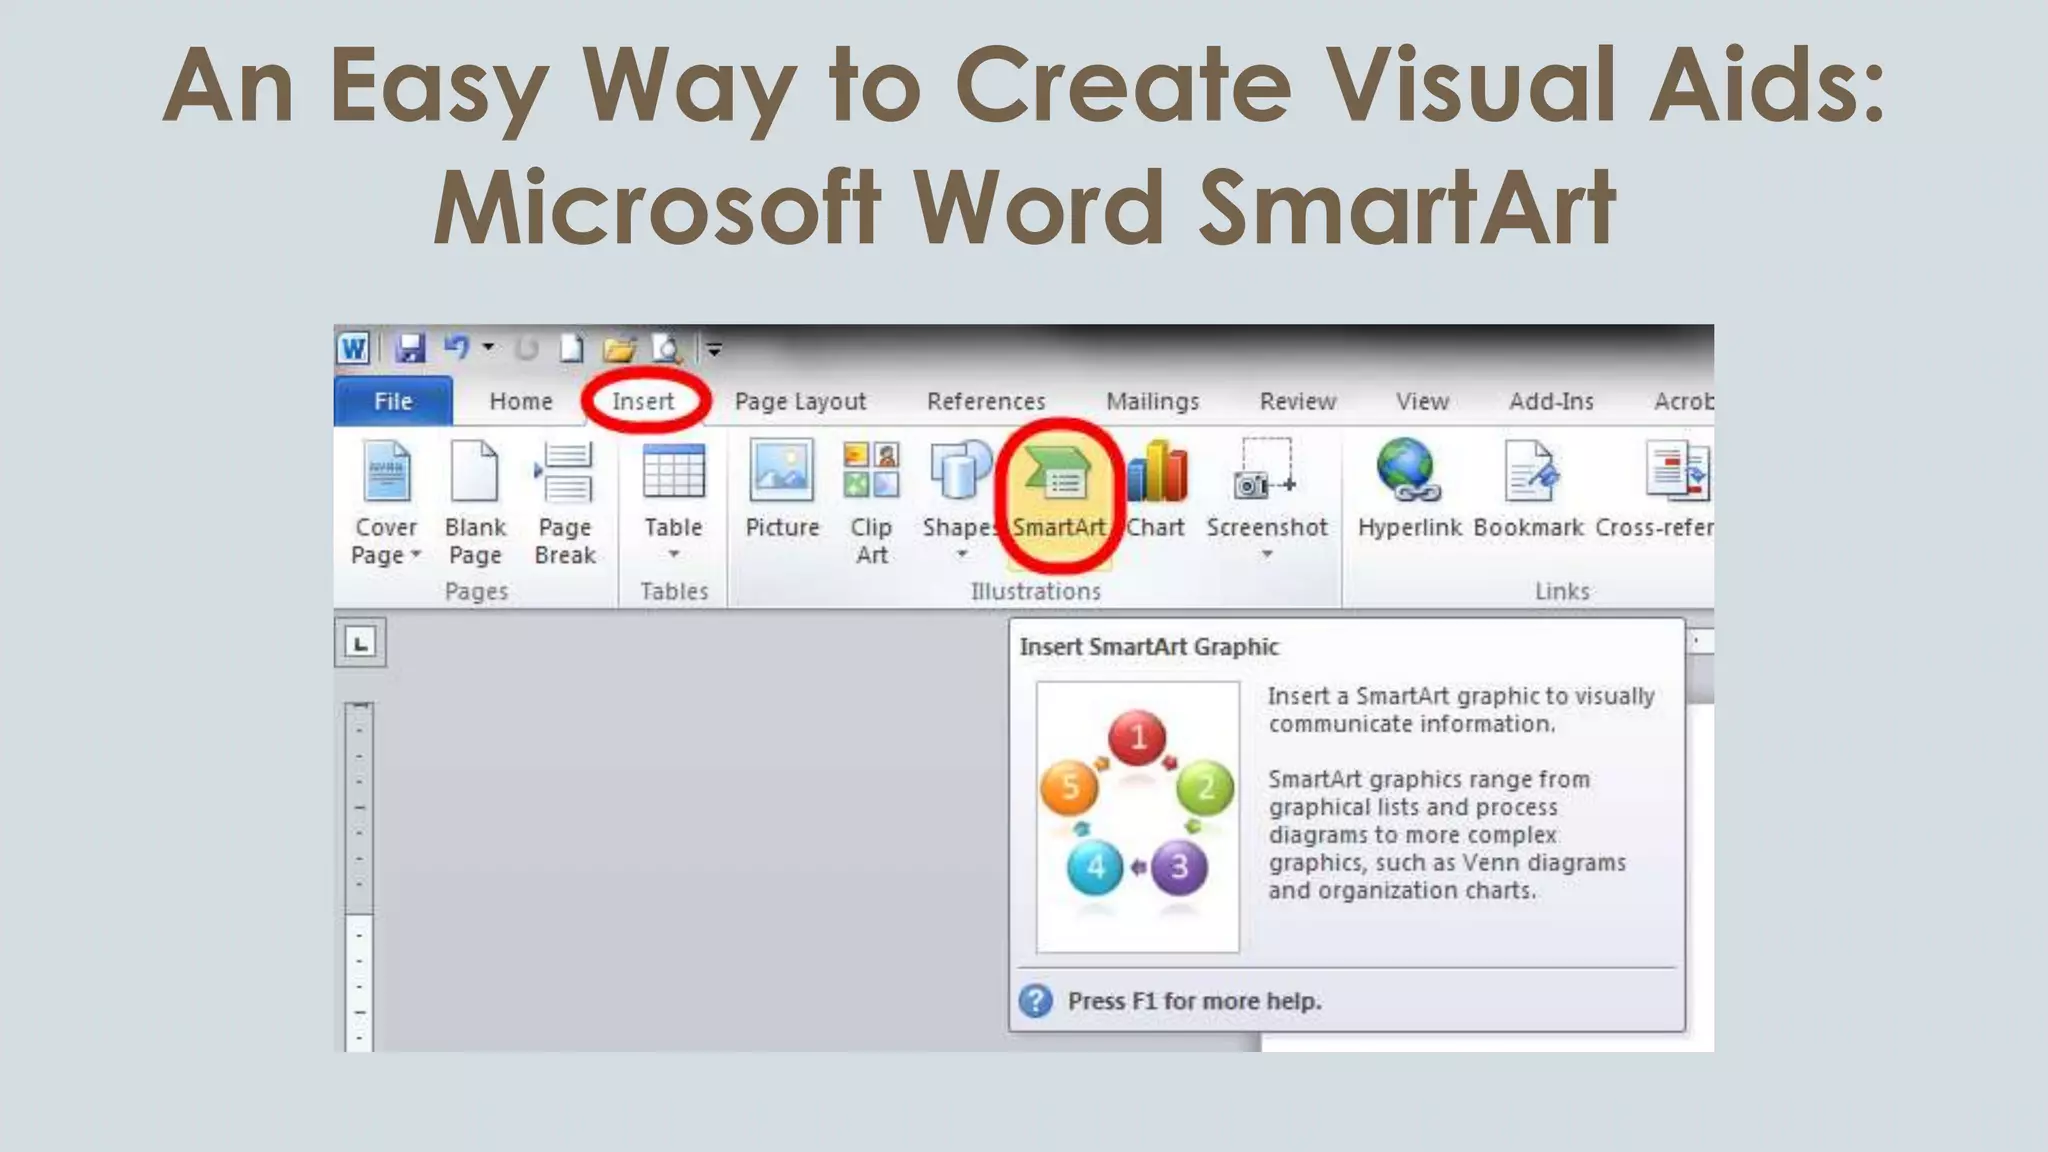This screenshot has width=2048, height=1152.
Task: Click the Redo icon in Quick Access Toolbar
Action: 526,348
